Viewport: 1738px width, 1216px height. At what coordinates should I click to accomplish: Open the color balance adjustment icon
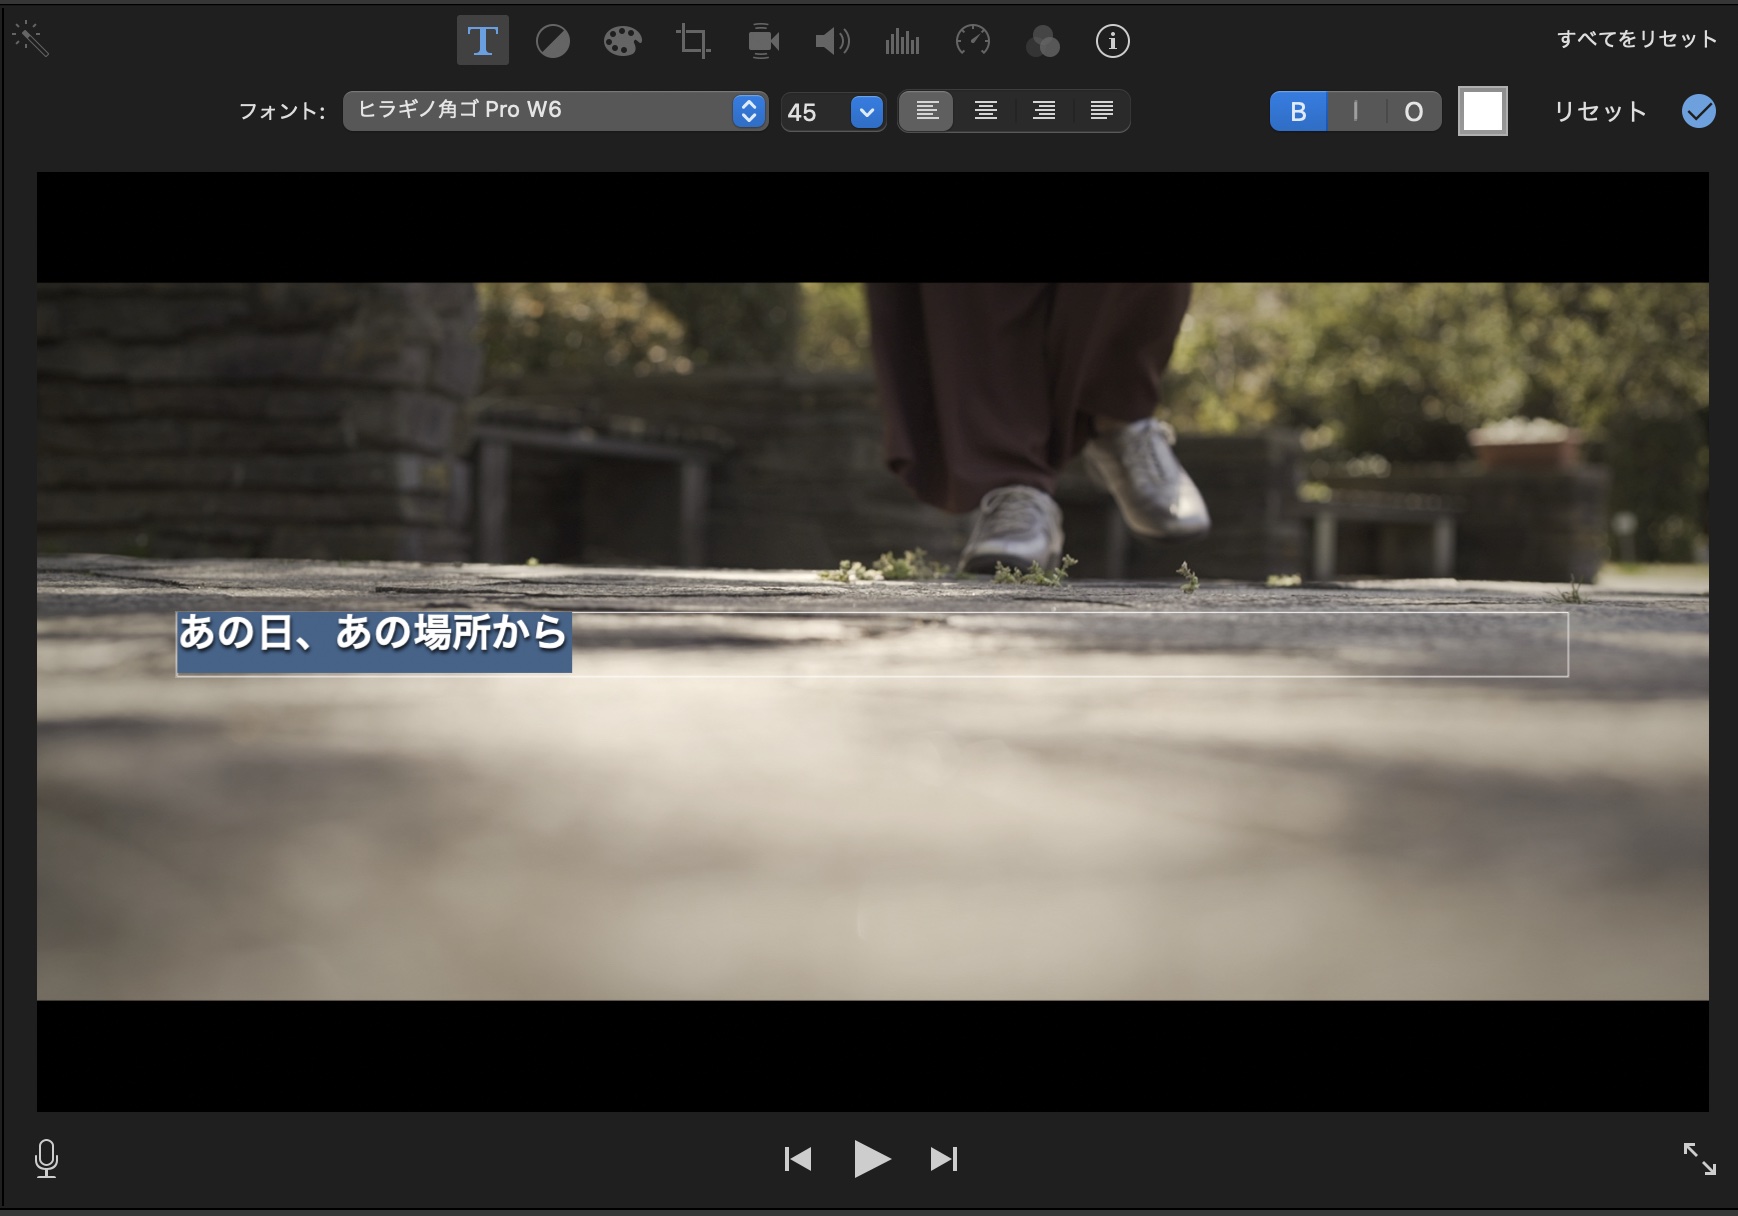tap(552, 41)
